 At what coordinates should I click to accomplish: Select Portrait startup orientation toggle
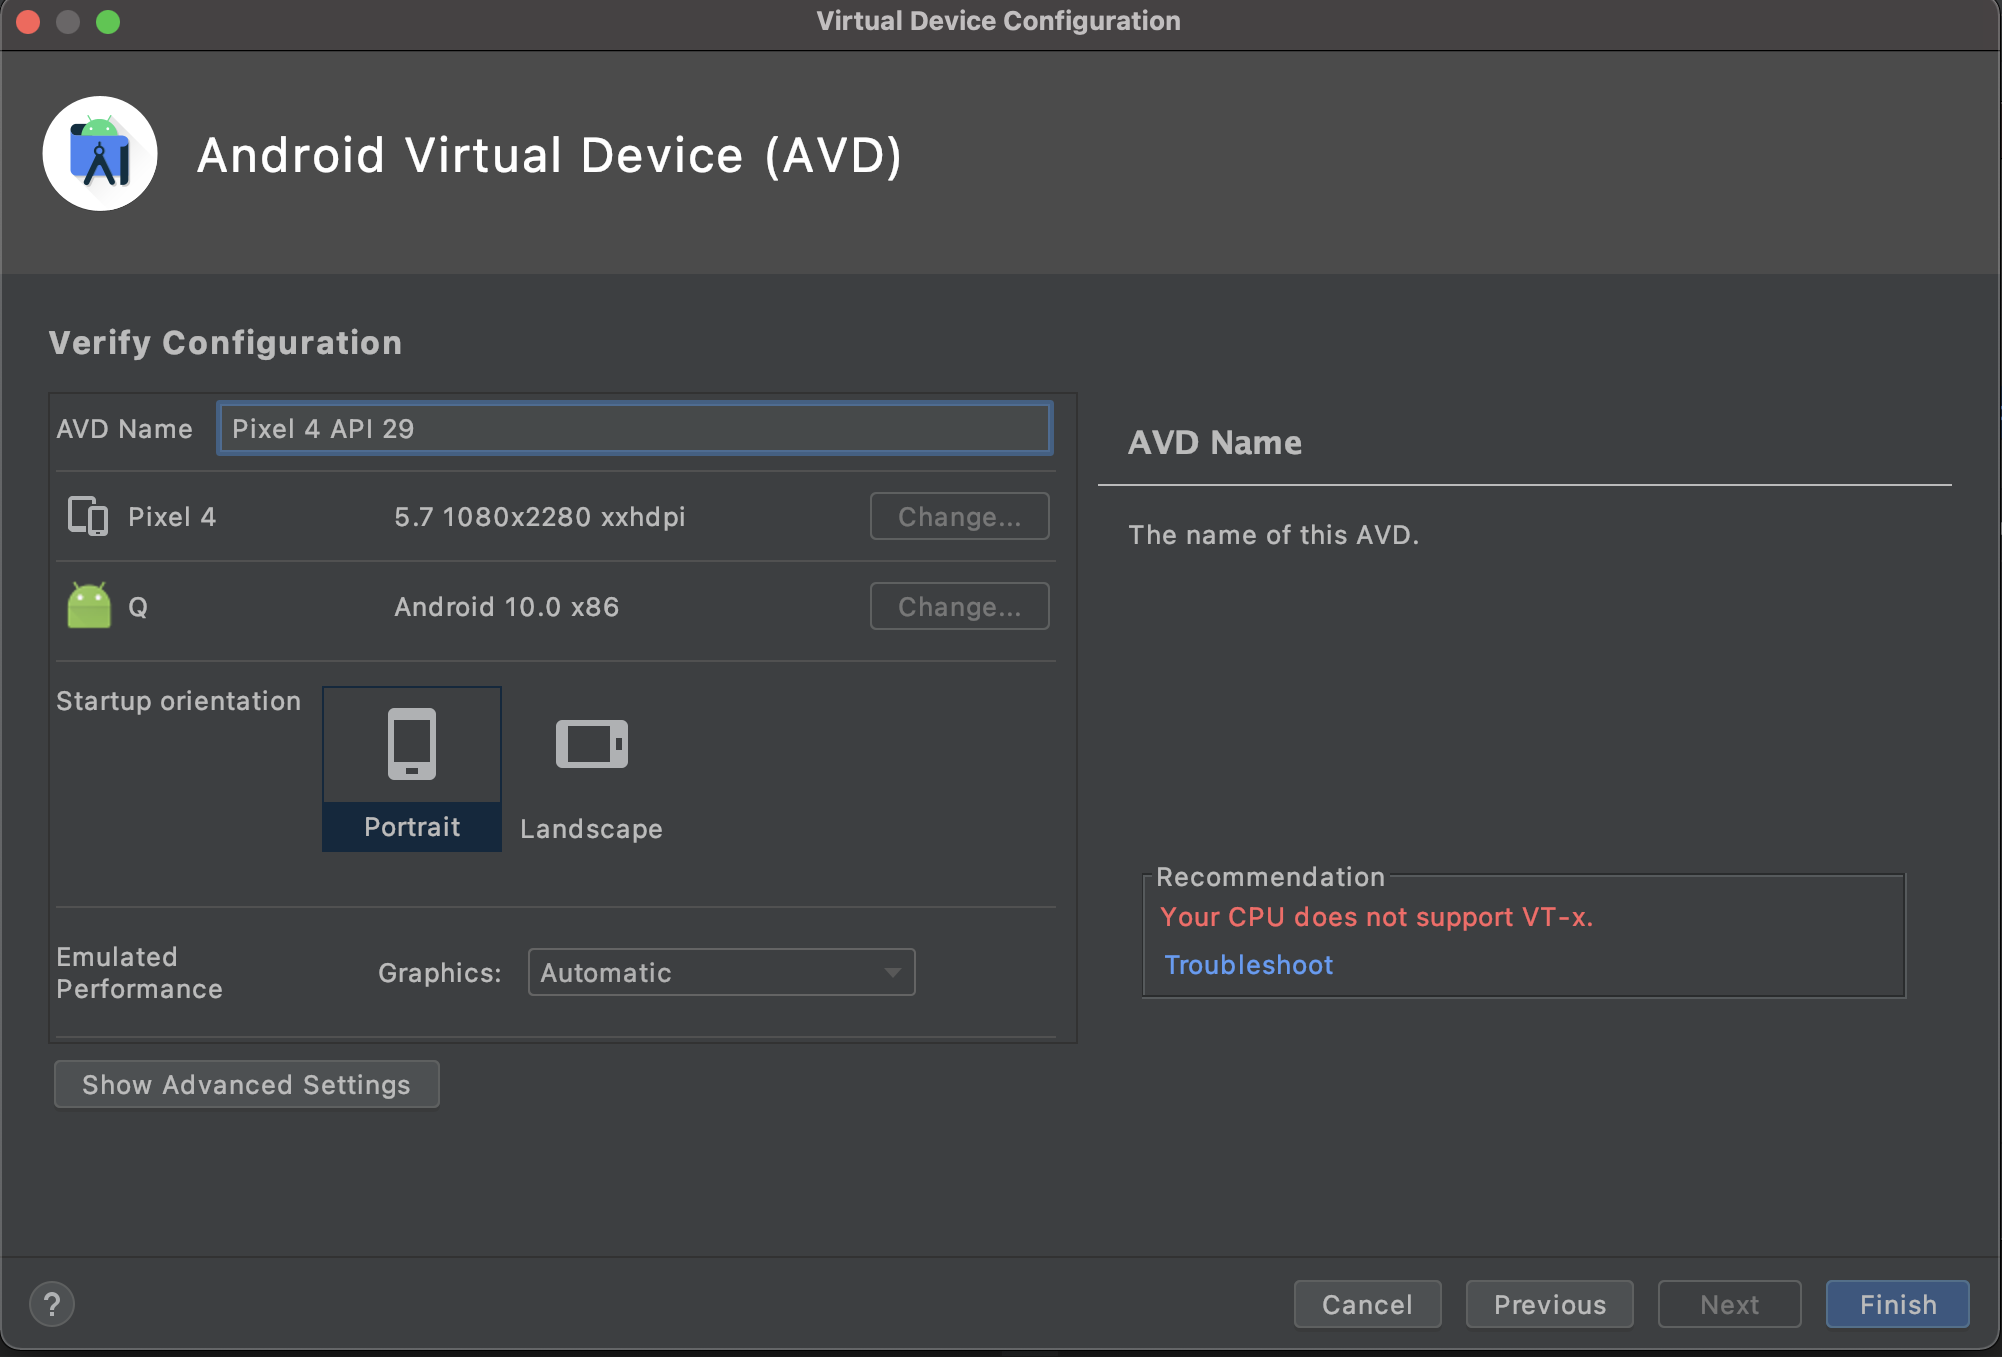pyautogui.click(x=410, y=766)
